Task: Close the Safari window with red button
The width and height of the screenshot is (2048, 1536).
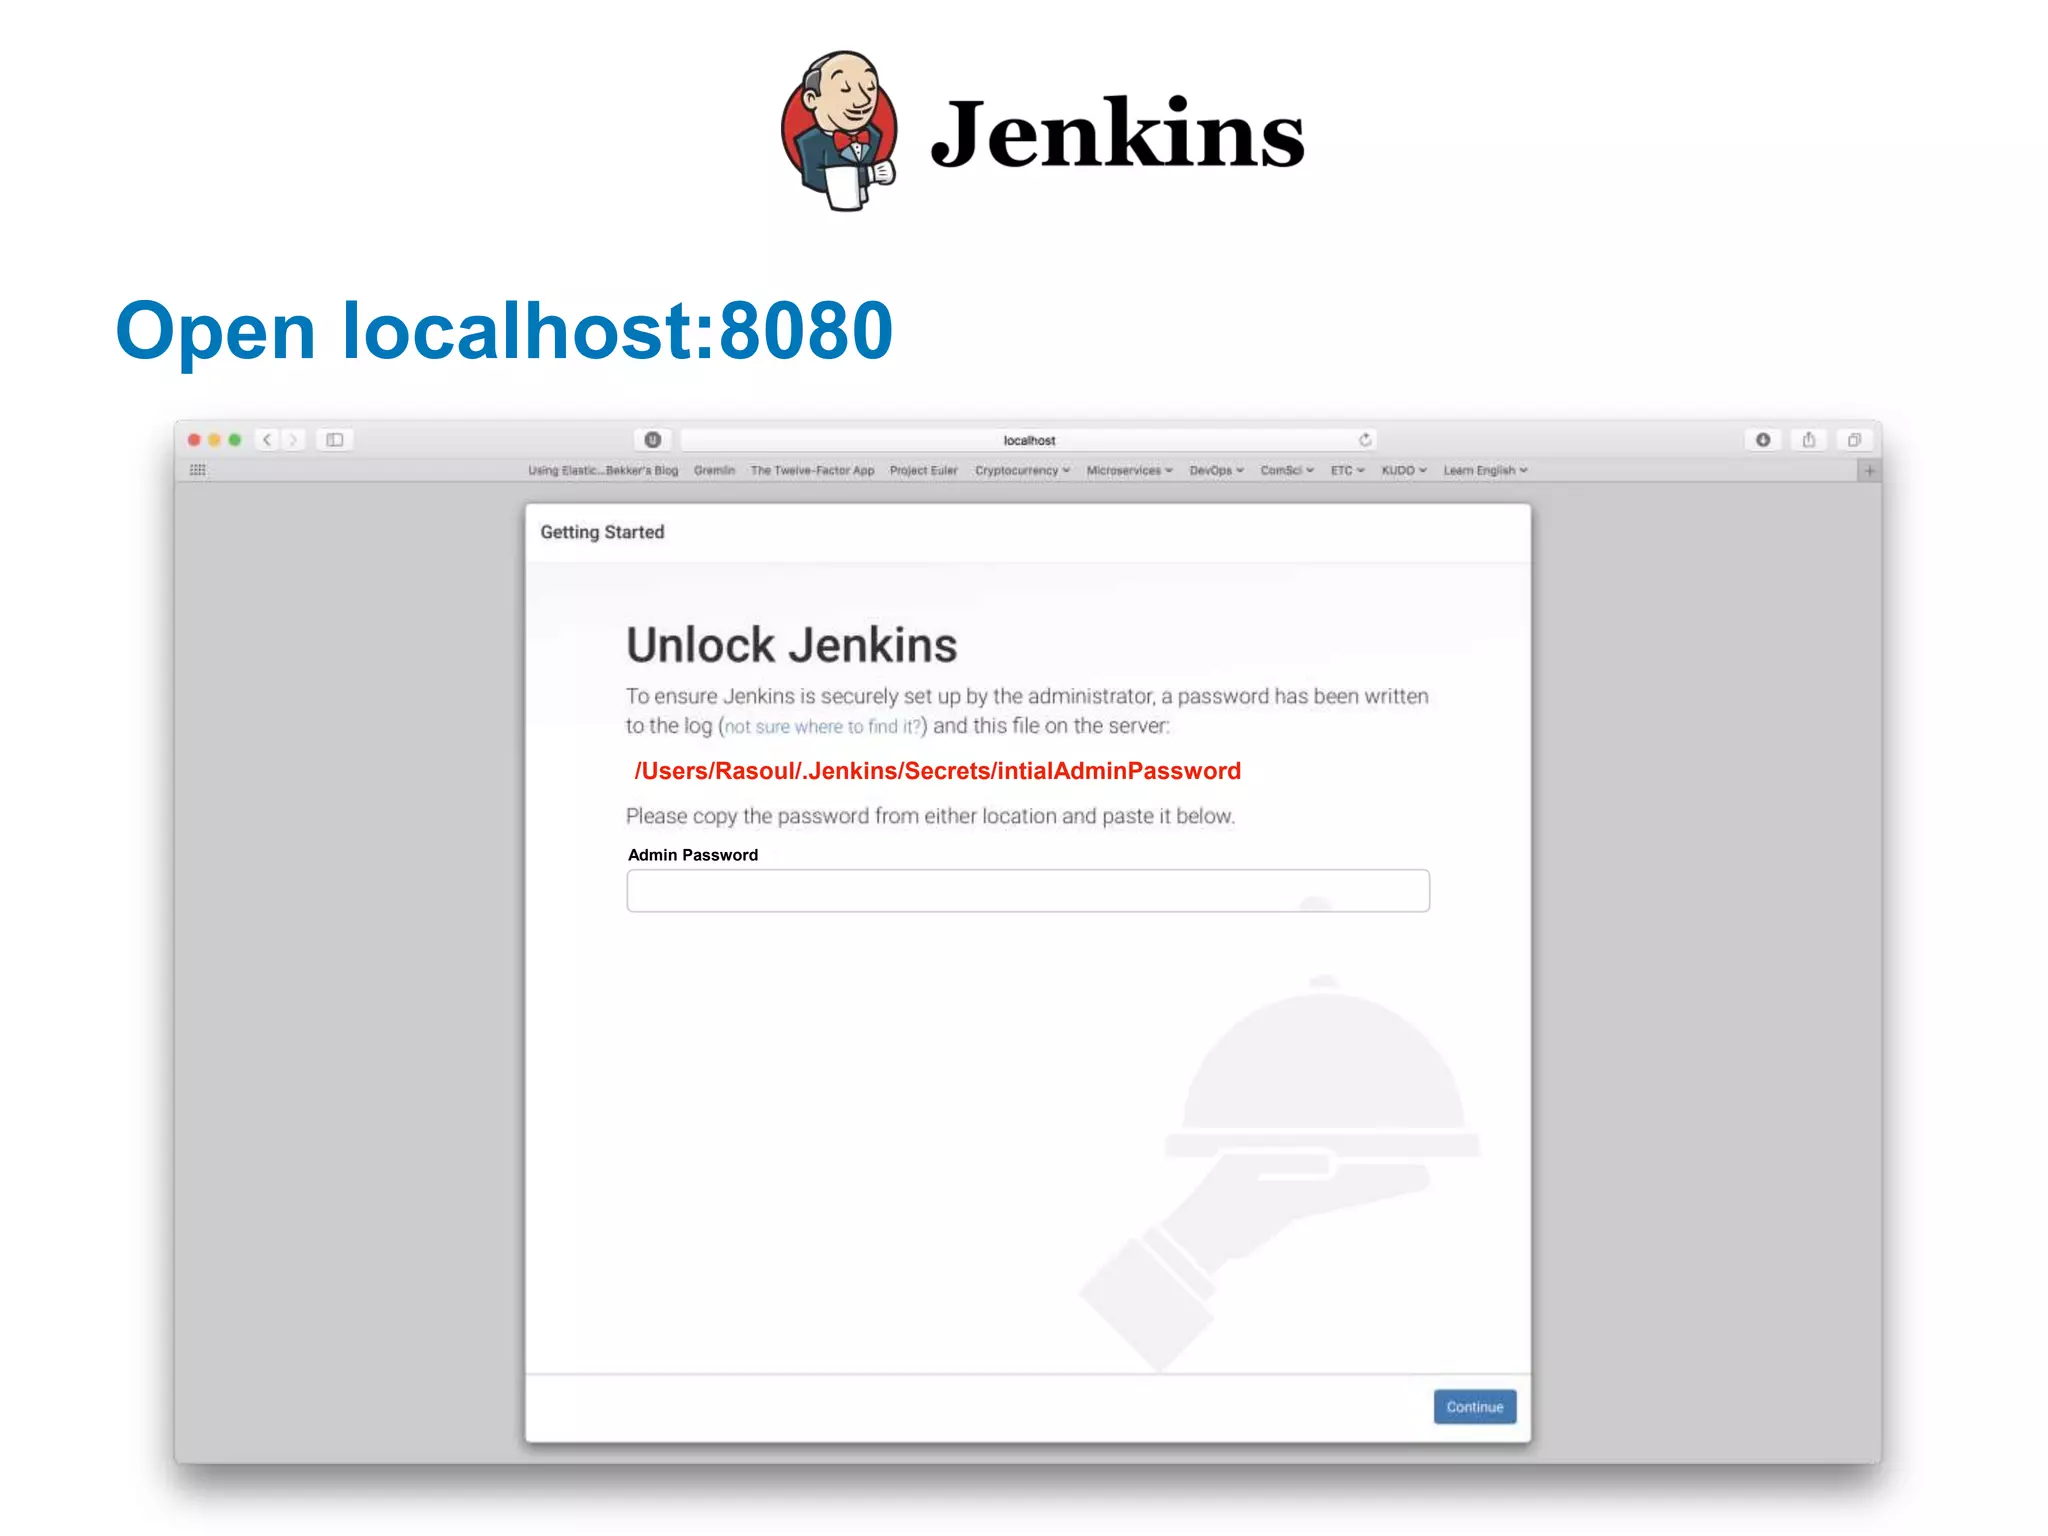Action: 194,440
